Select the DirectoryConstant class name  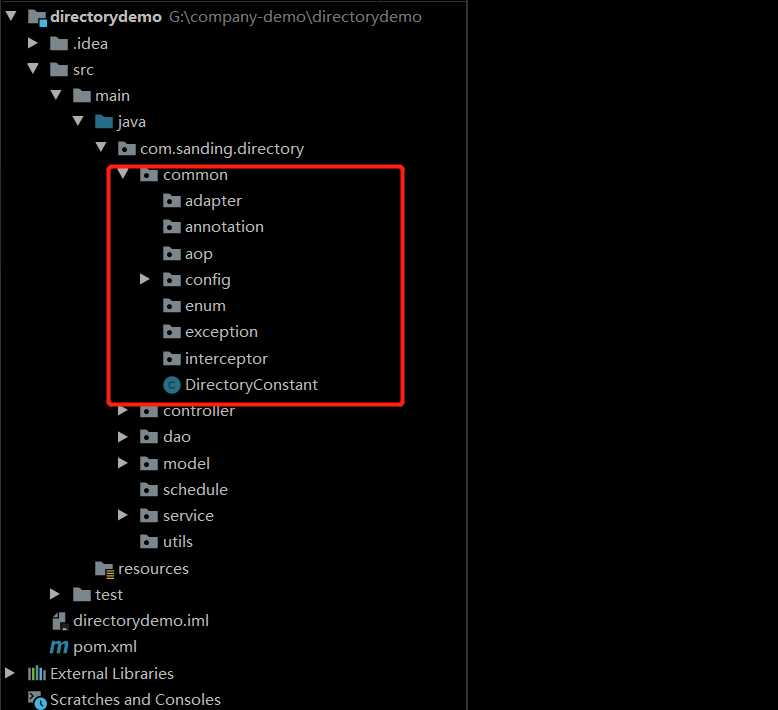pyautogui.click(x=251, y=385)
